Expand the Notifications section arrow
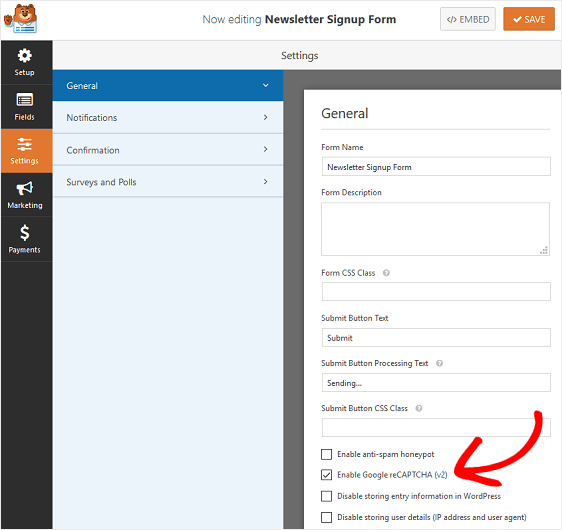 [x=266, y=117]
